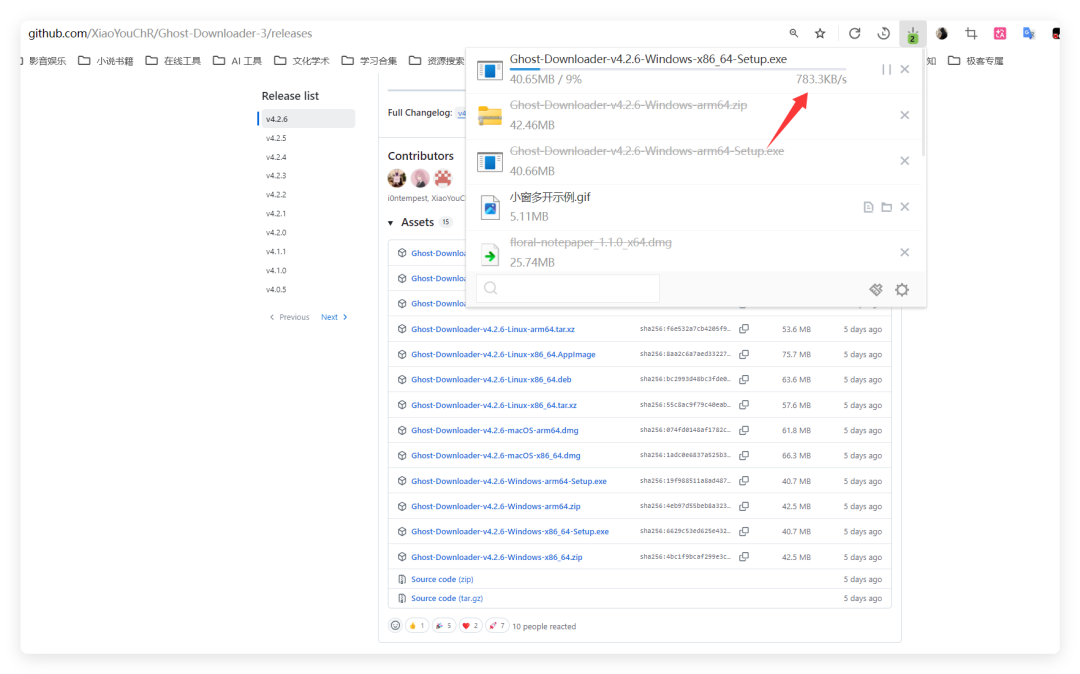1080x674 pixels.
Task: Click the download panel scrollbar
Action: pos(922,103)
